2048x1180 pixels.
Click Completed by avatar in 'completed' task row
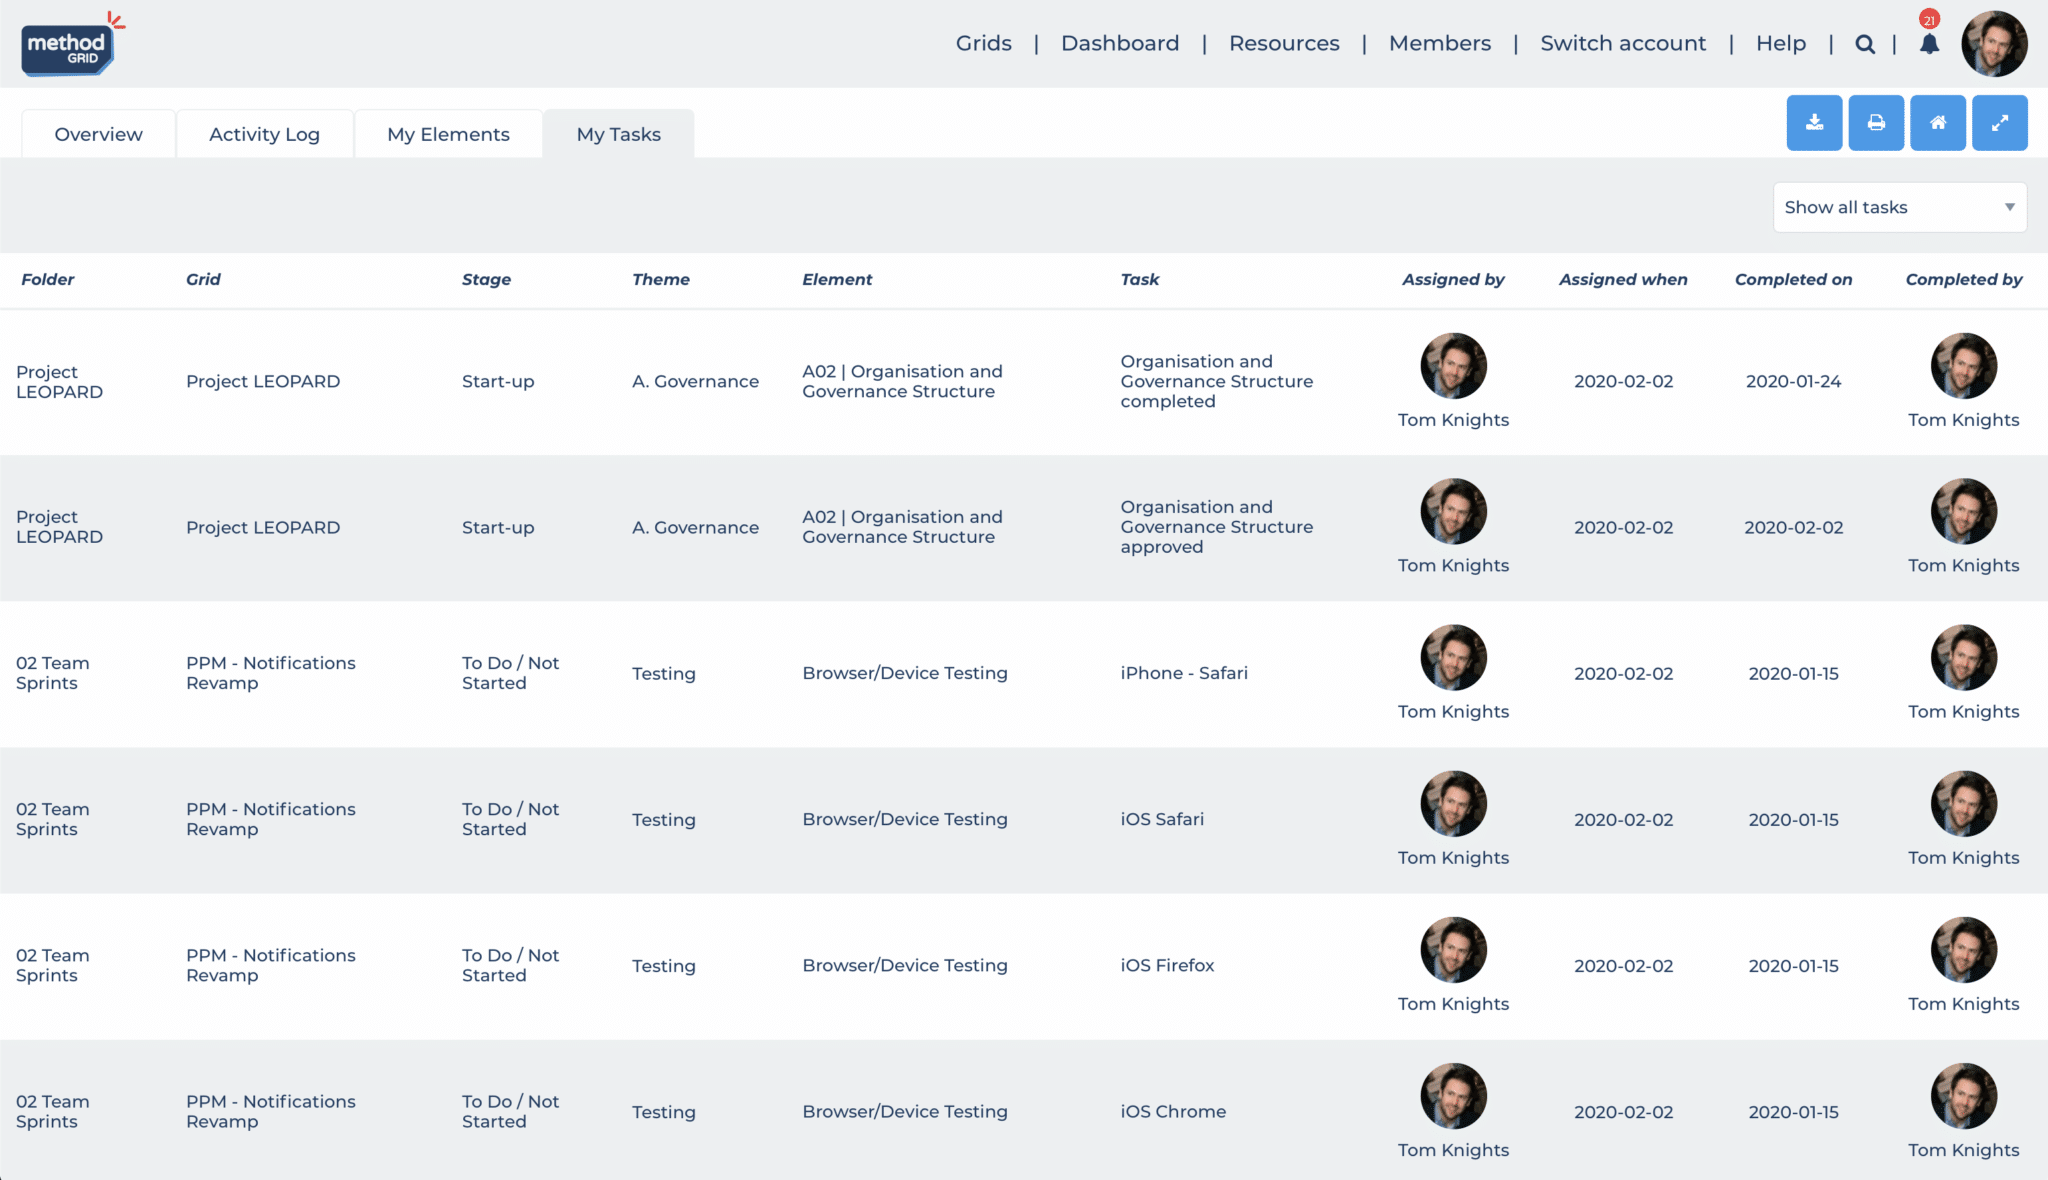(x=1963, y=366)
